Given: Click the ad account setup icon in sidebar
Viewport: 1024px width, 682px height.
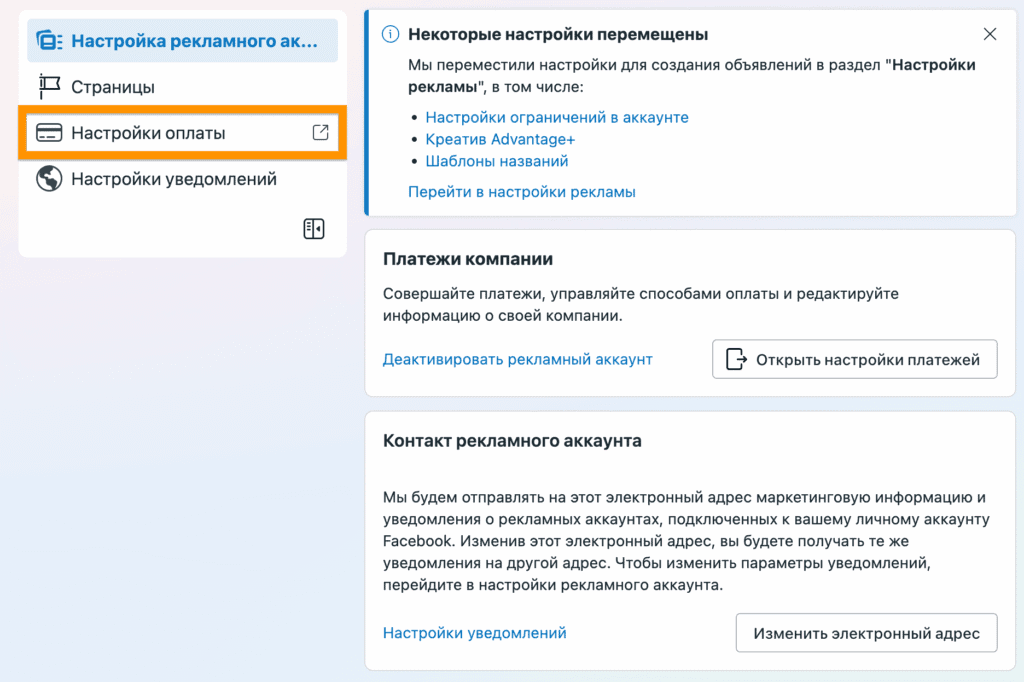Looking at the screenshot, I should coord(49,41).
